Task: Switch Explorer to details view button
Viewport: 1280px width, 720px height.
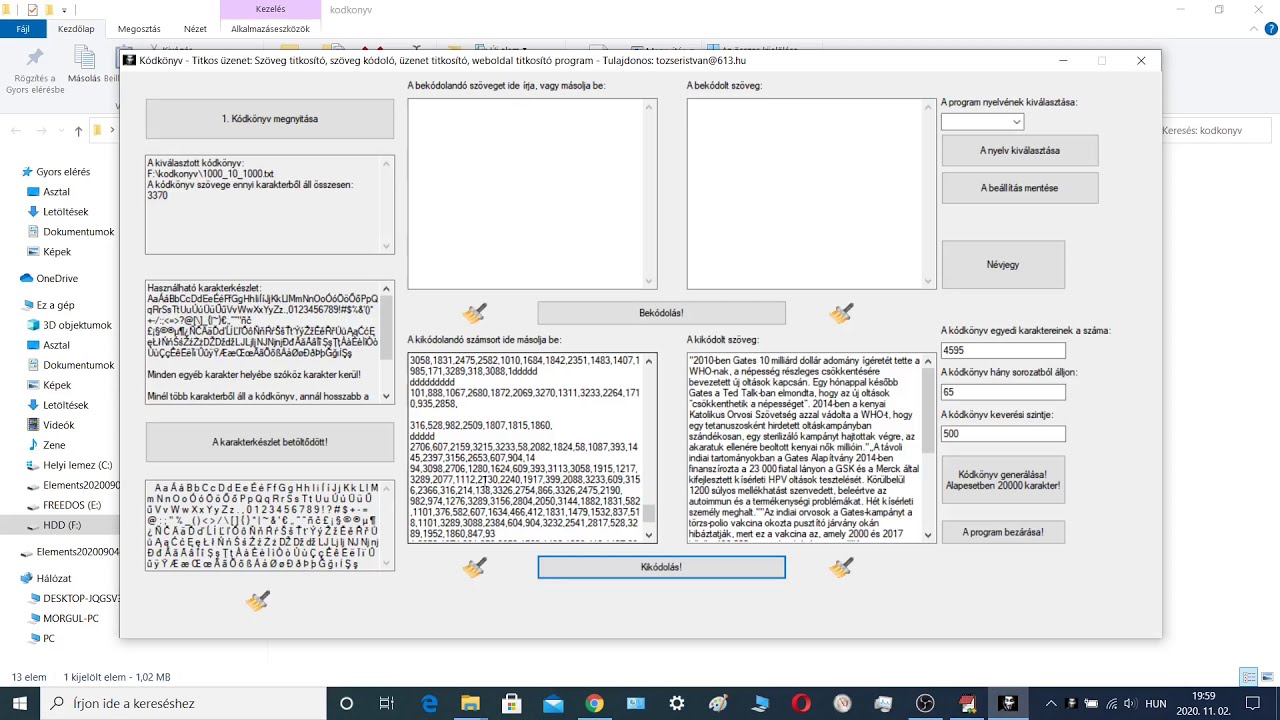Action: 1248,677
